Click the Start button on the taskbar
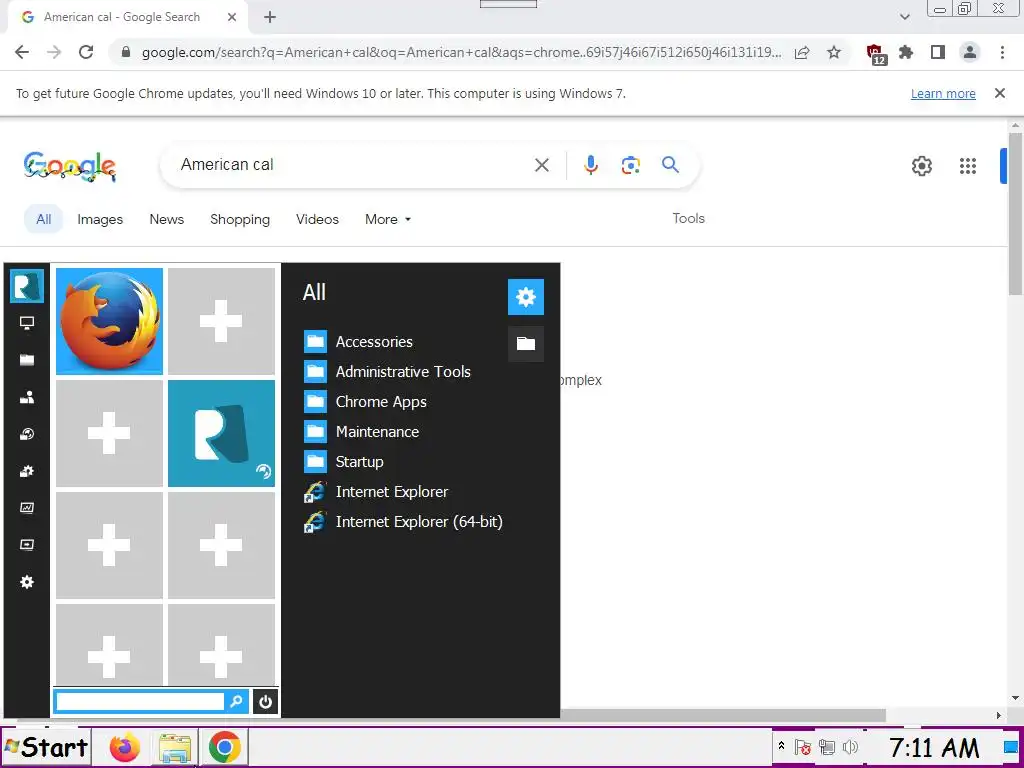The width and height of the screenshot is (1024, 768). click(x=46, y=747)
